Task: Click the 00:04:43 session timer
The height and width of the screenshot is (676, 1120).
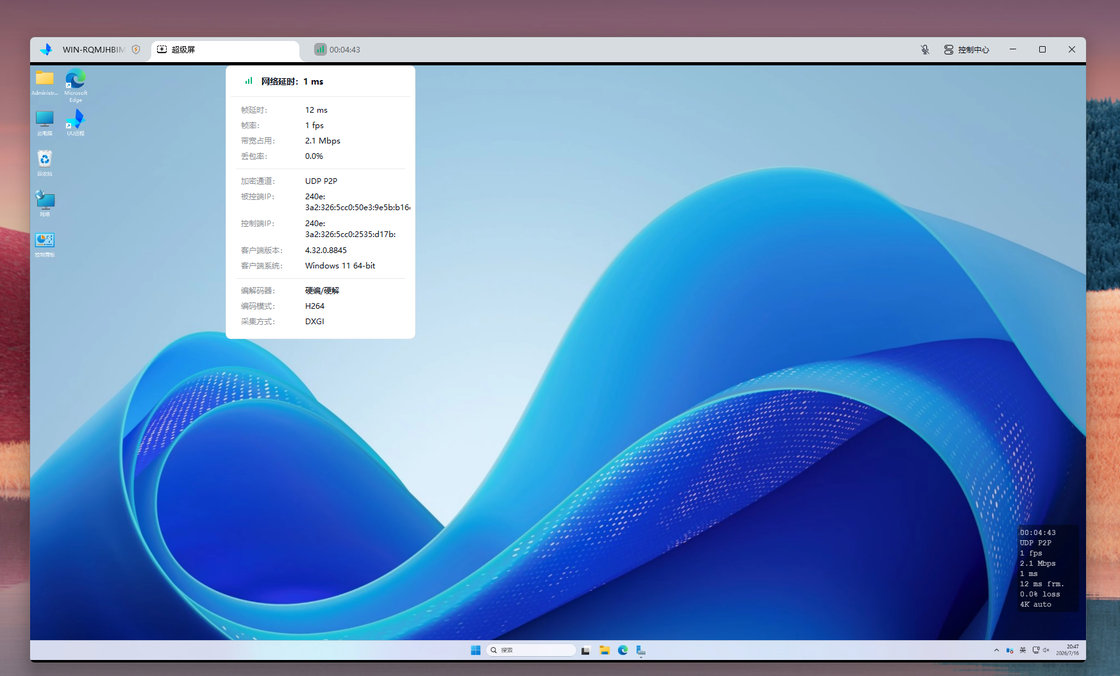Action: pyautogui.click(x=344, y=49)
